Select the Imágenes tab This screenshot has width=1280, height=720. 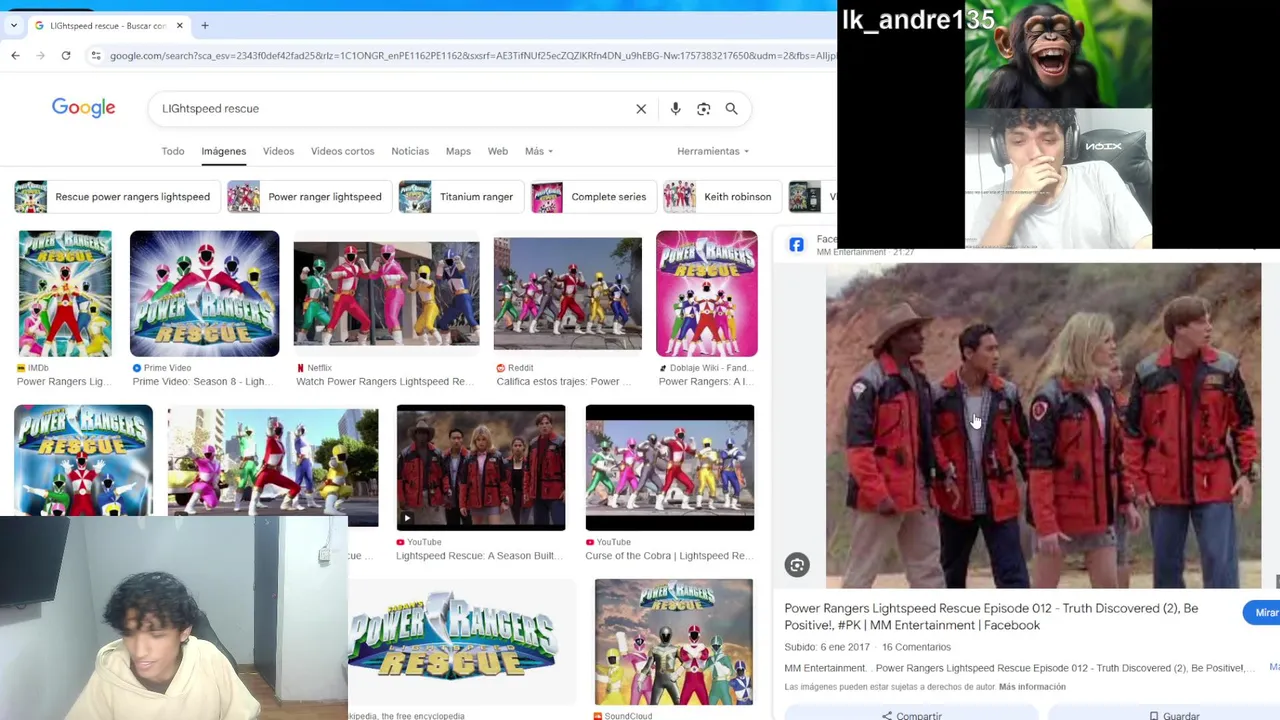click(x=223, y=151)
